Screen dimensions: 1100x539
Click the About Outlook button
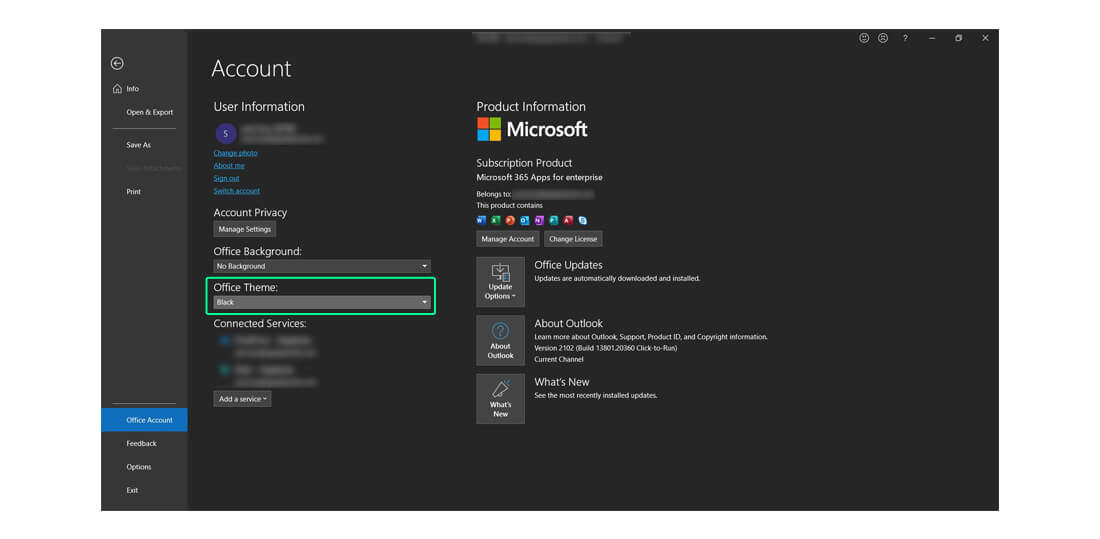pyautogui.click(x=500, y=338)
